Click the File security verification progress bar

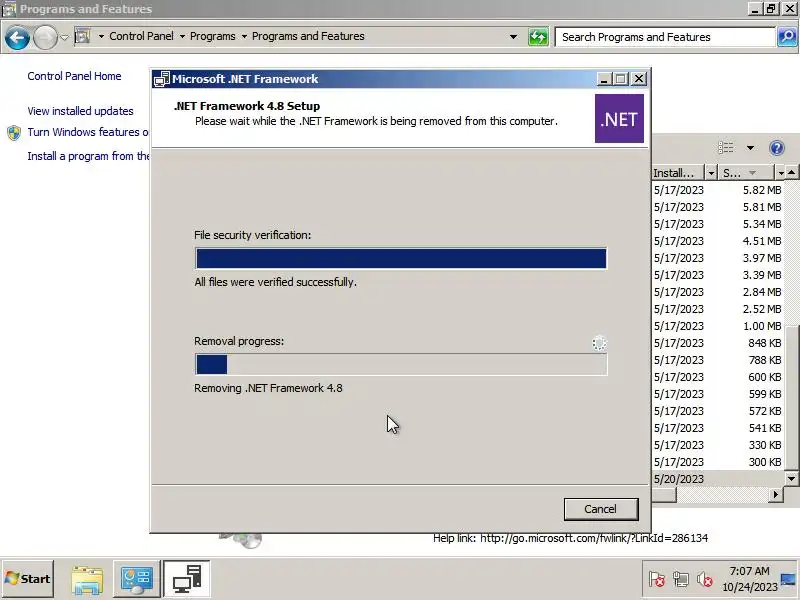[x=401, y=258]
